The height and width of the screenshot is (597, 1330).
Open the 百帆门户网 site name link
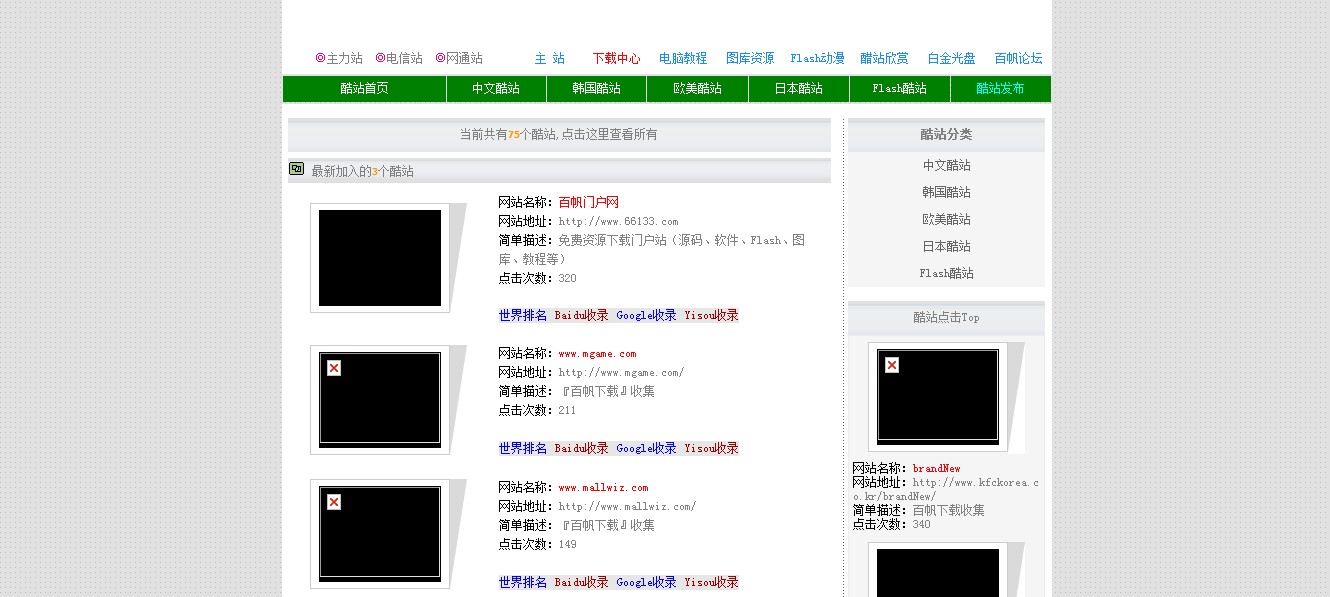tap(588, 203)
